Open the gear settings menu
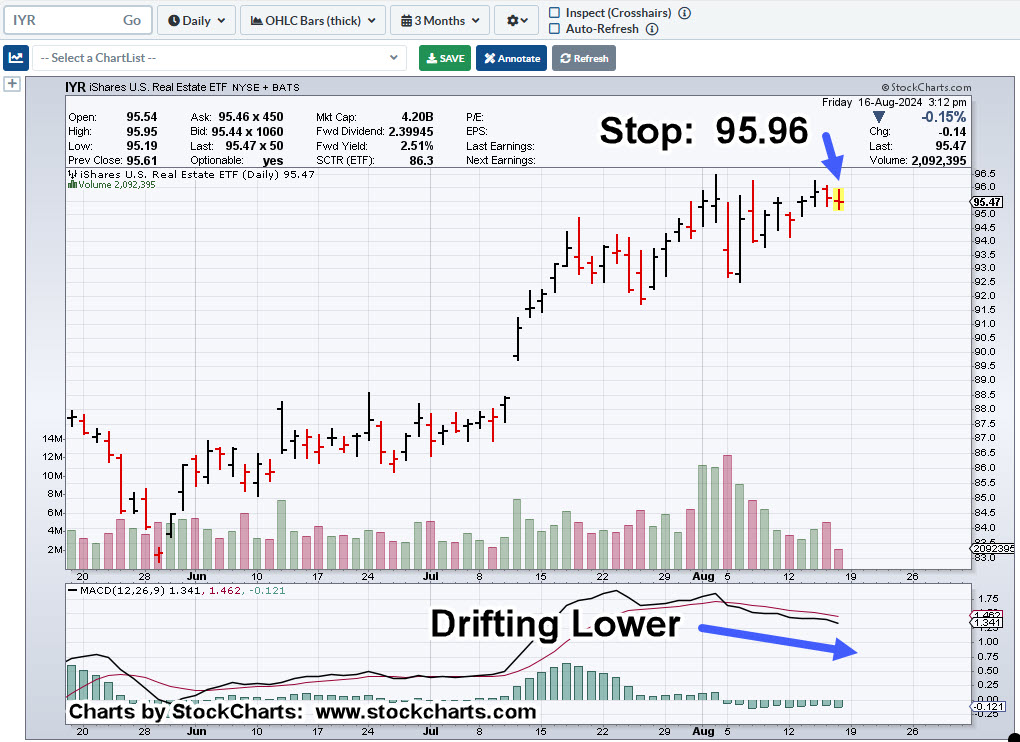 pos(519,20)
